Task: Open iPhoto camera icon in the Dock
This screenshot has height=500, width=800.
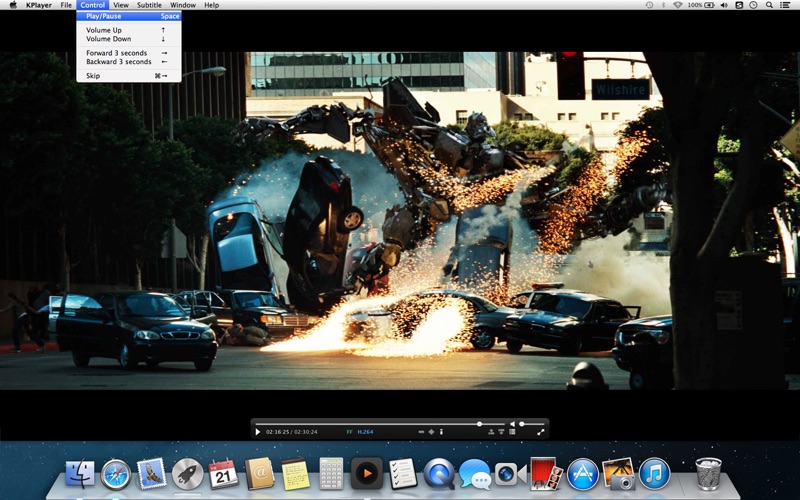Action: (x=618, y=474)
